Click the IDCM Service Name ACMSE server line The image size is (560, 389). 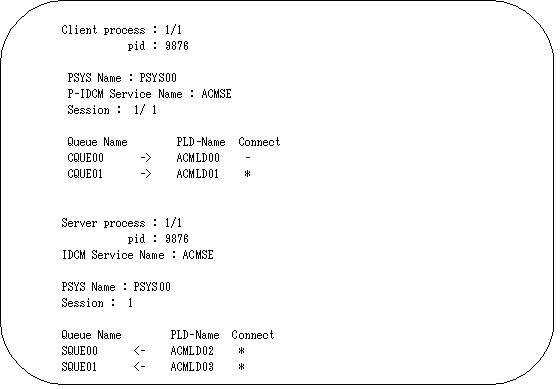coord(138,255)
